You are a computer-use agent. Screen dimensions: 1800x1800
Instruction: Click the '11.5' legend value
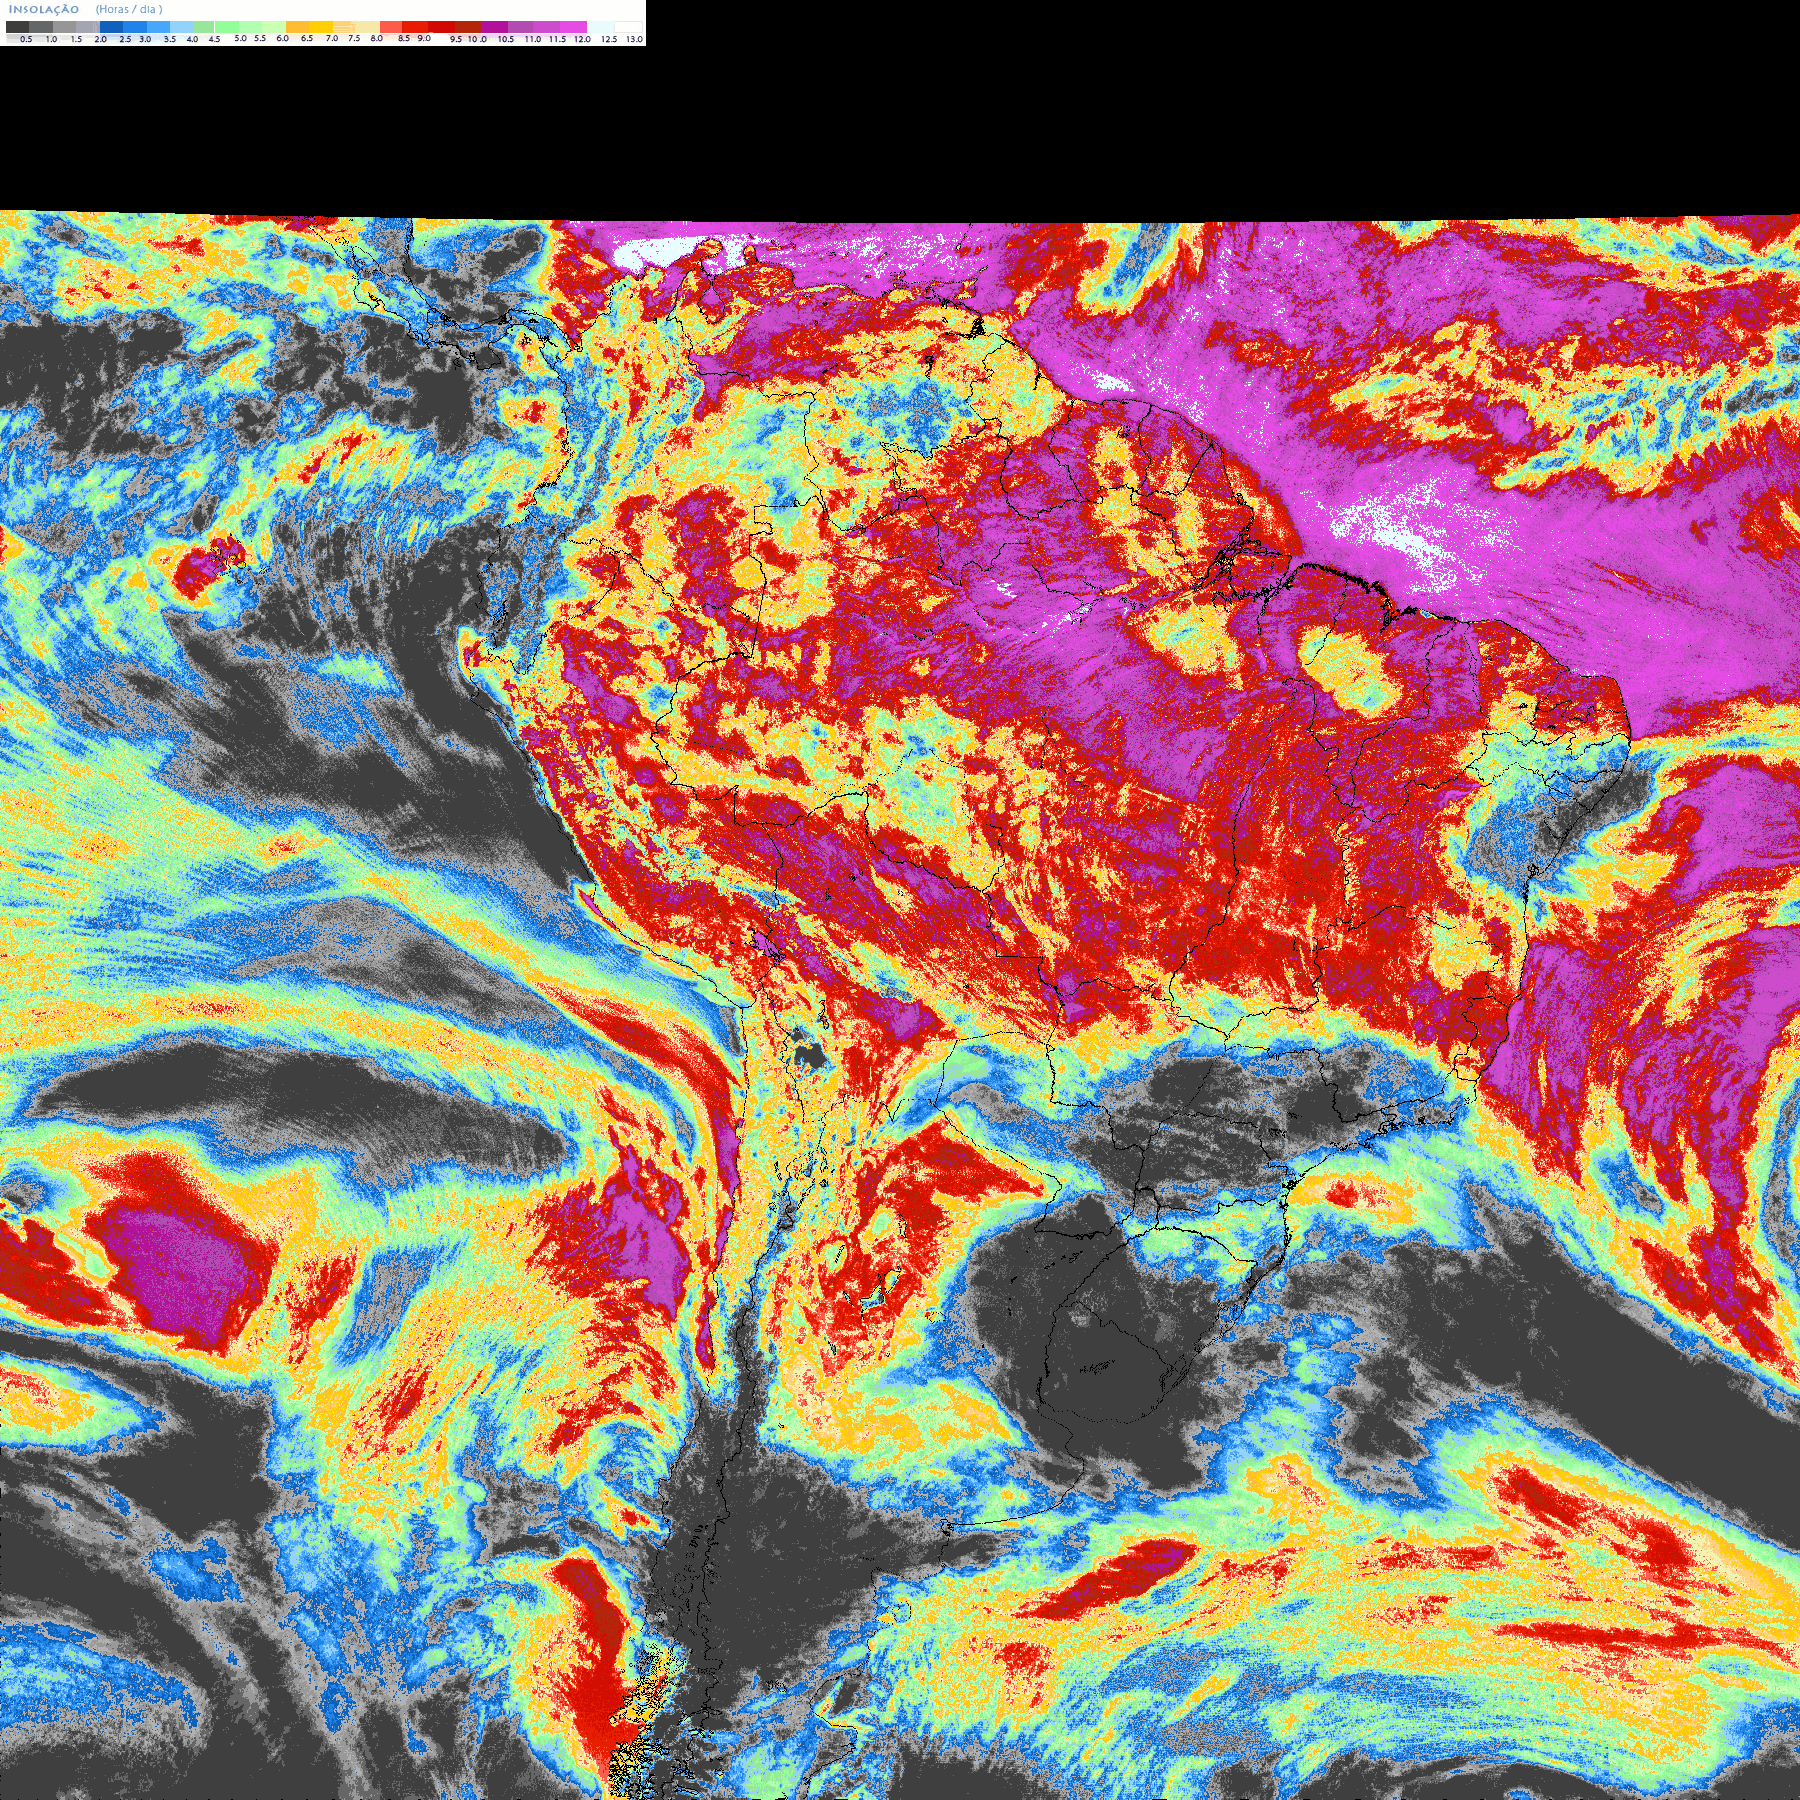[558, 39]
